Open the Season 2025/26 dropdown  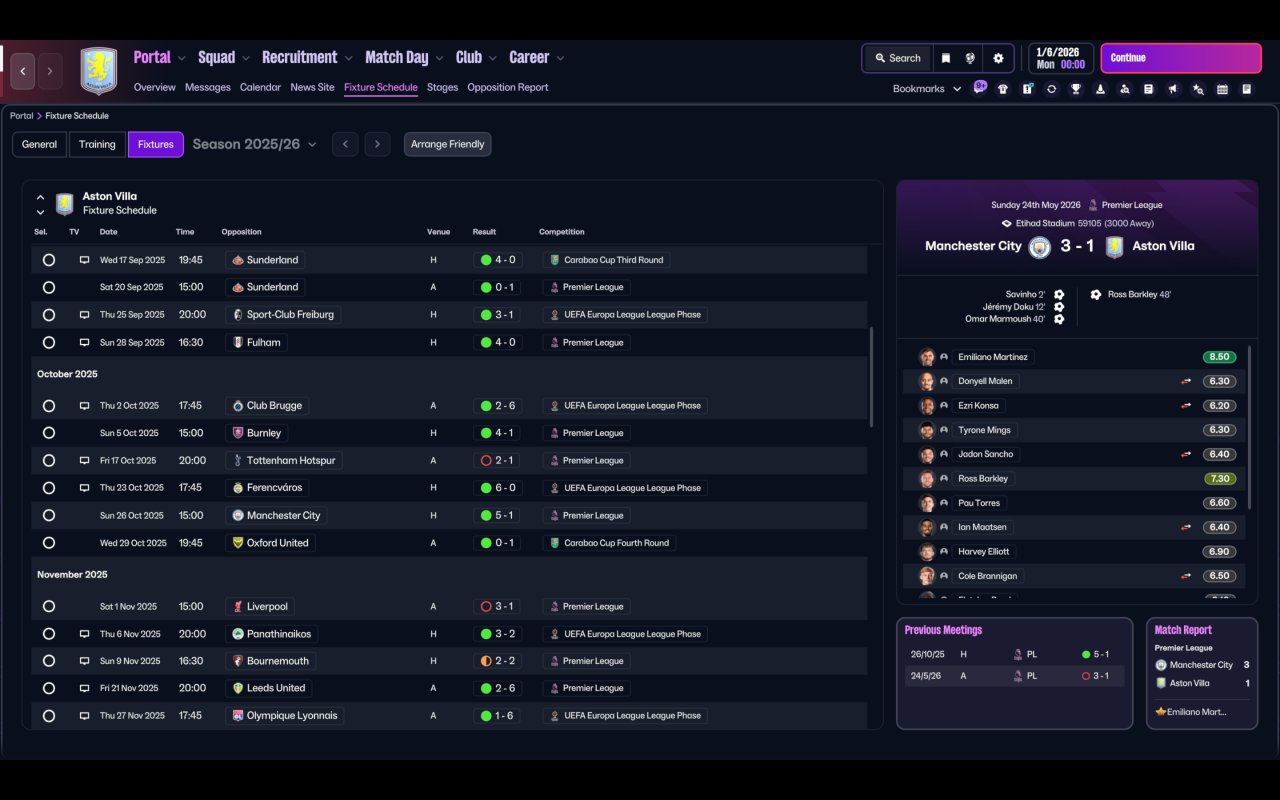coord(254,144)
